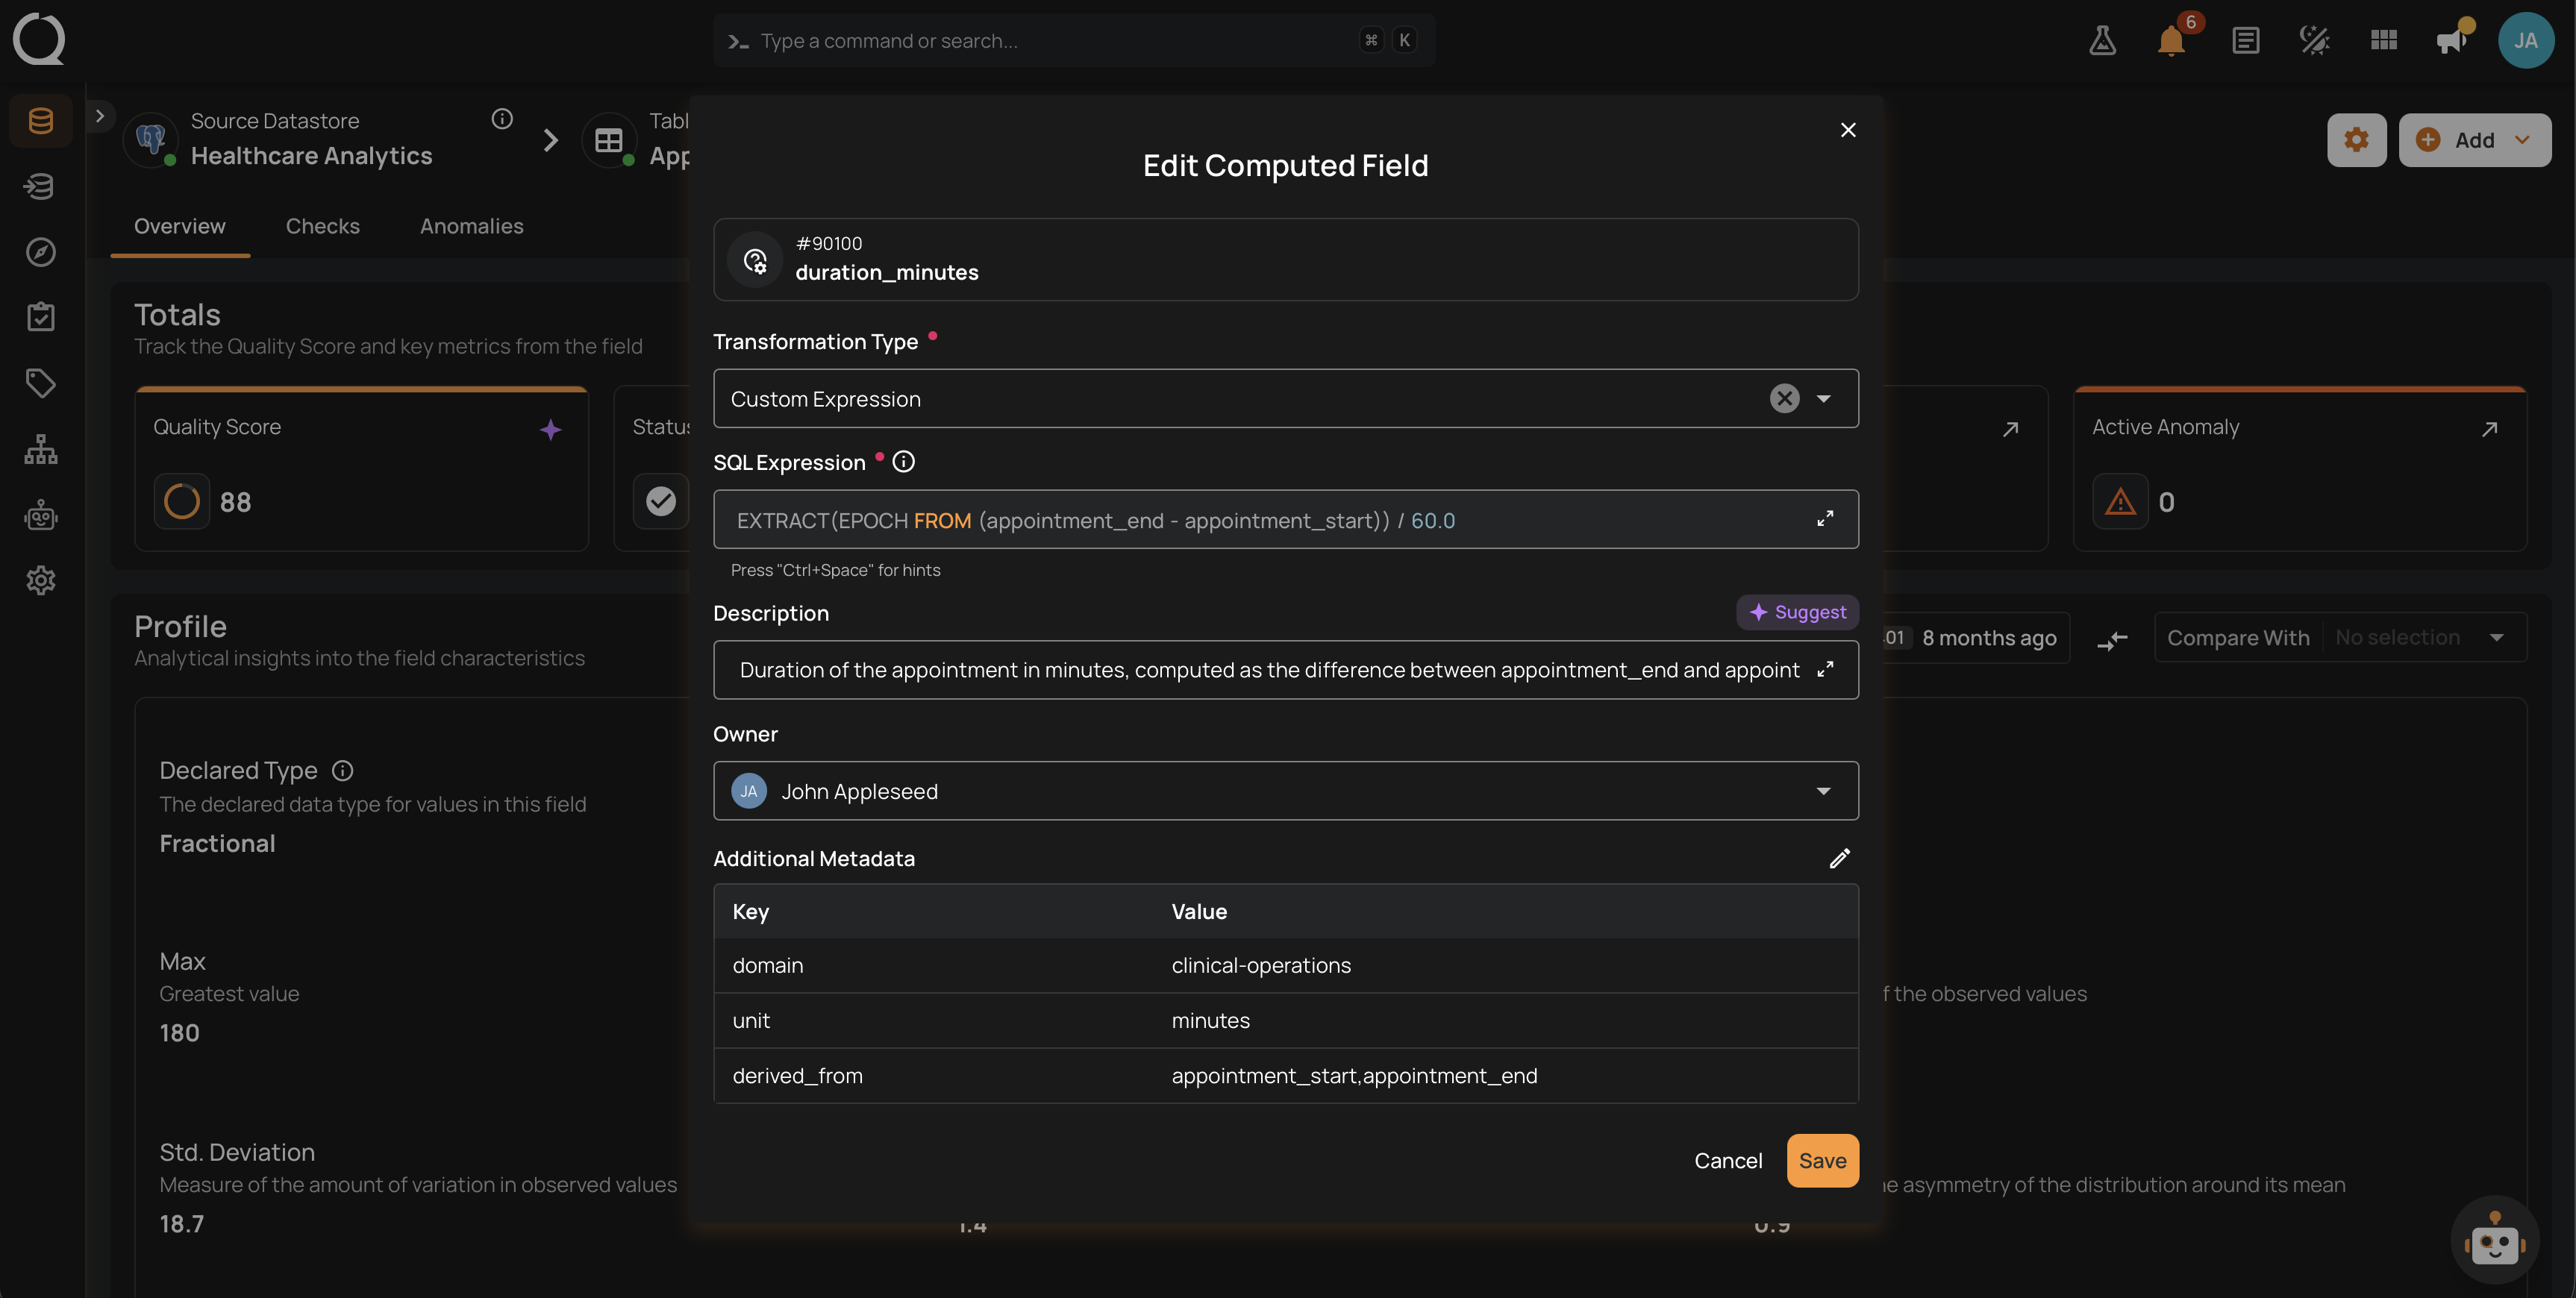This screenshot has height=1298, width=2576.
Task: Open the Tags icon in sidebar
Action: coord(41,383)
